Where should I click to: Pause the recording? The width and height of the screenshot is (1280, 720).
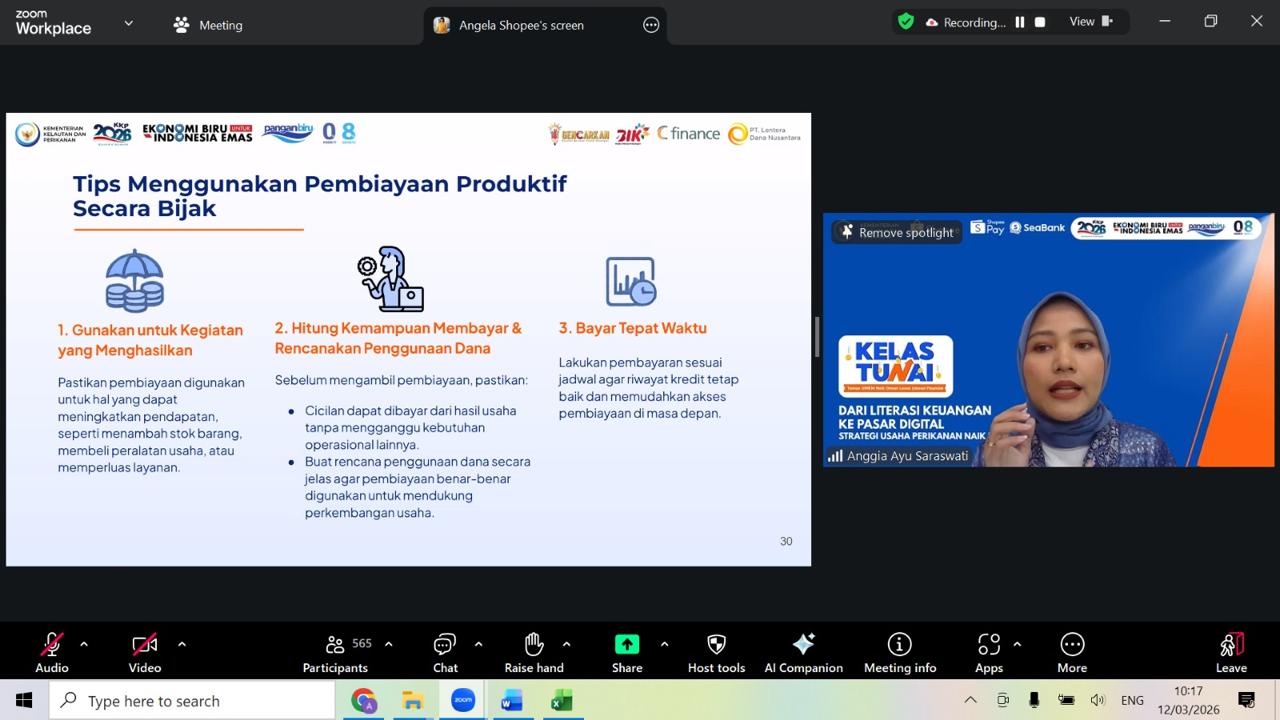(x=1020, y=22)
